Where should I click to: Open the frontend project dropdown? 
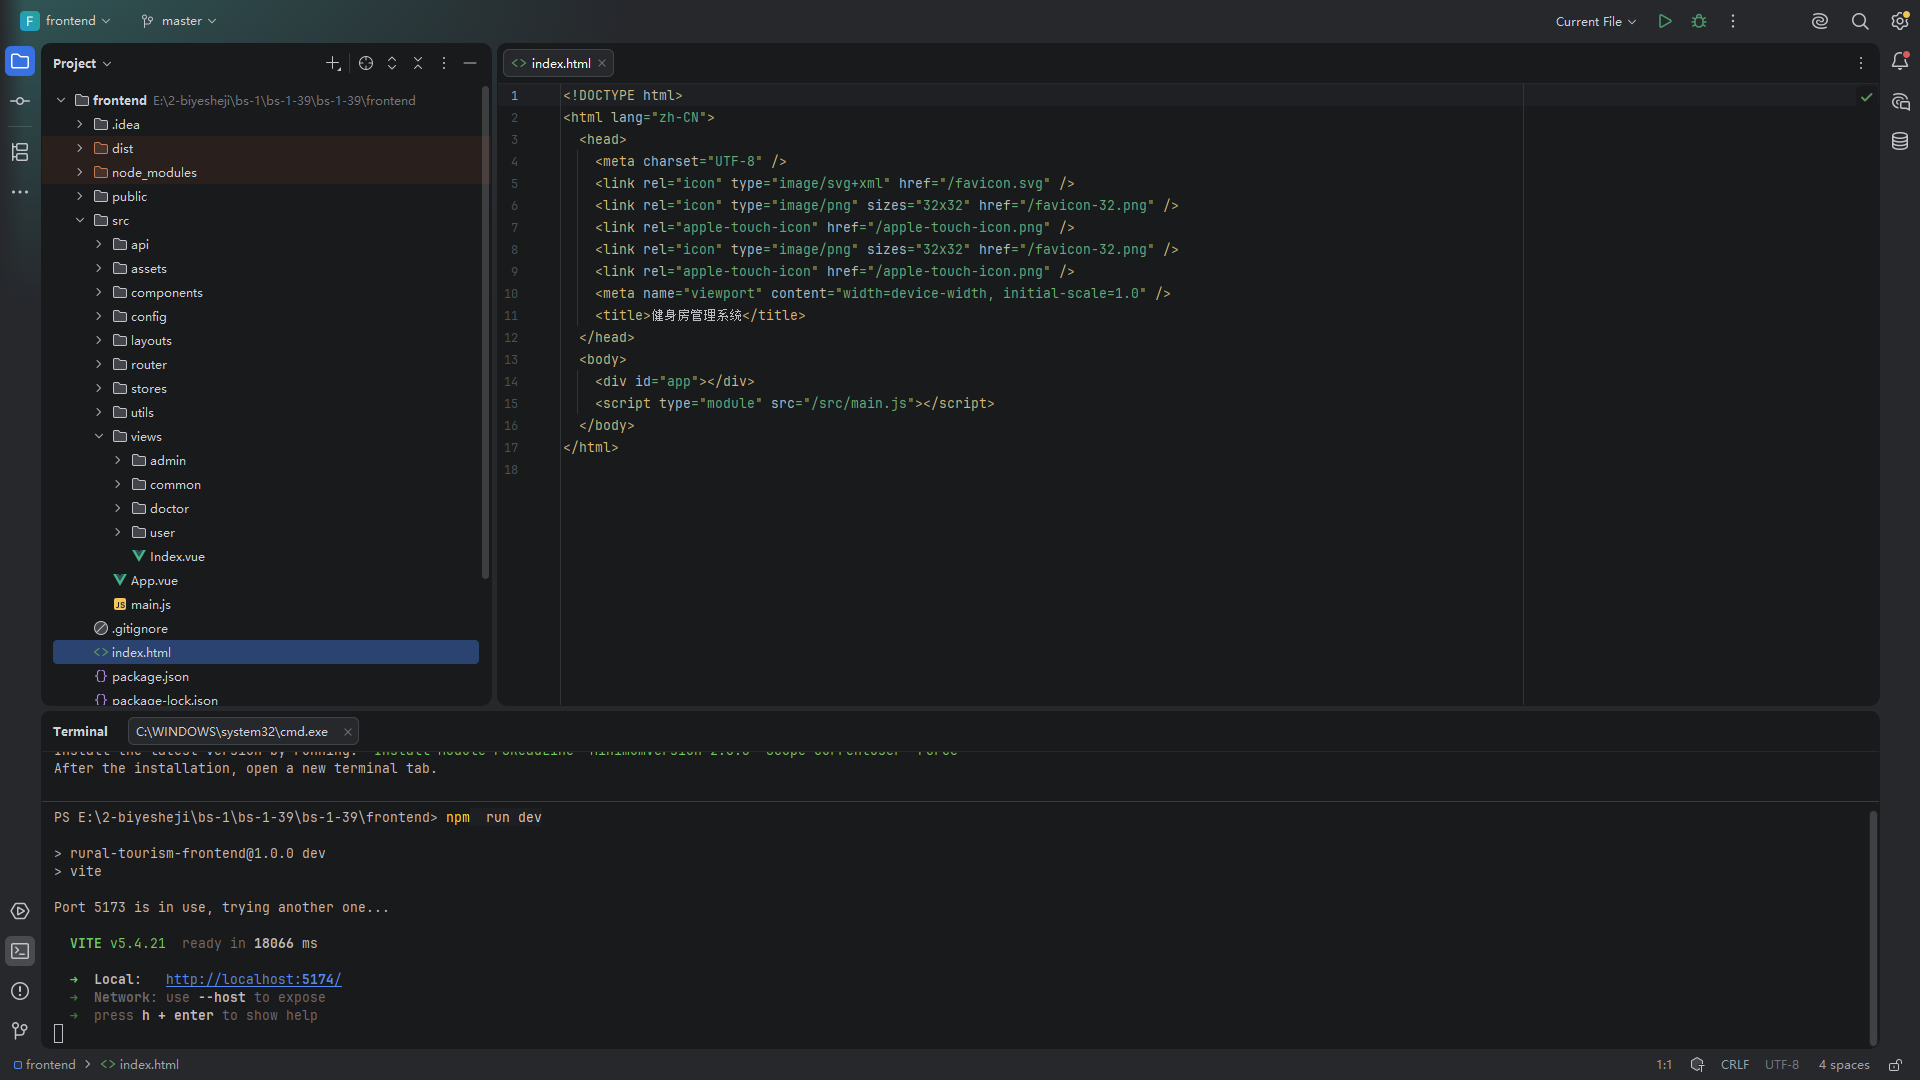click(66, 21)
